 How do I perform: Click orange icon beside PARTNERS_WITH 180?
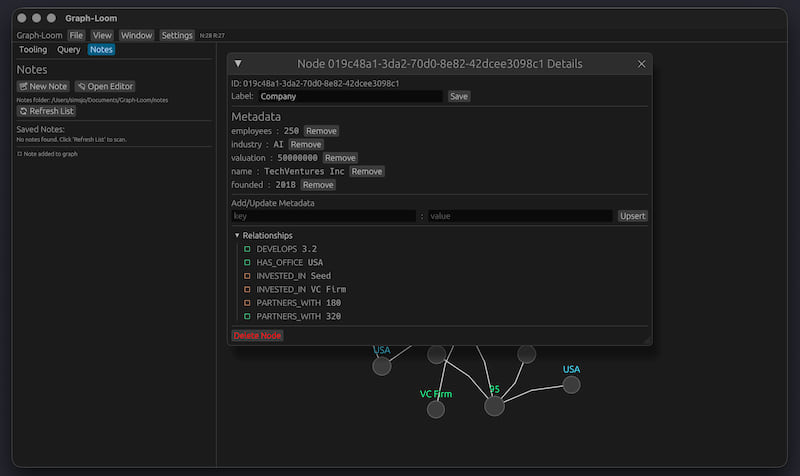[247, 303]
